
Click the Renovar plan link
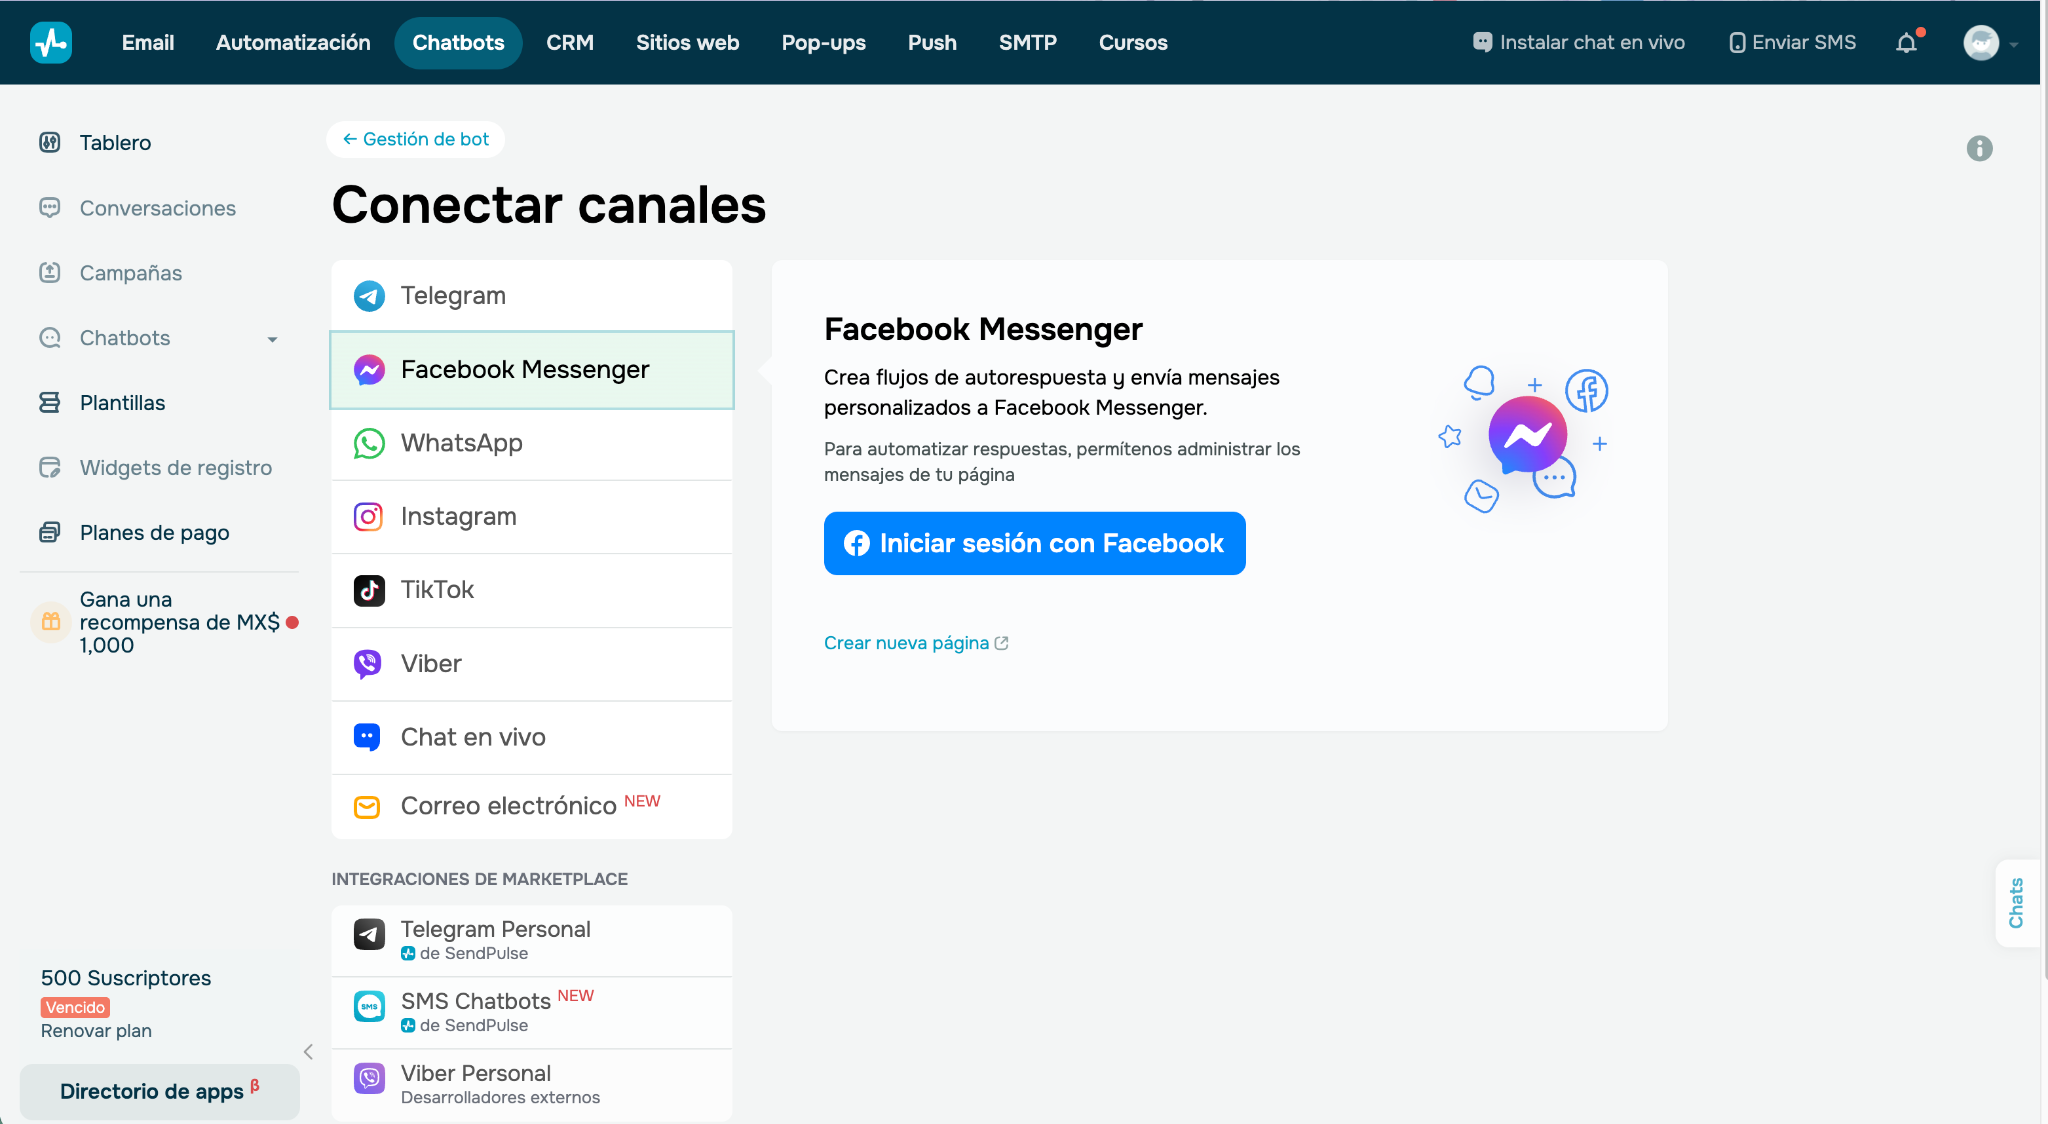coord(96,1031)
